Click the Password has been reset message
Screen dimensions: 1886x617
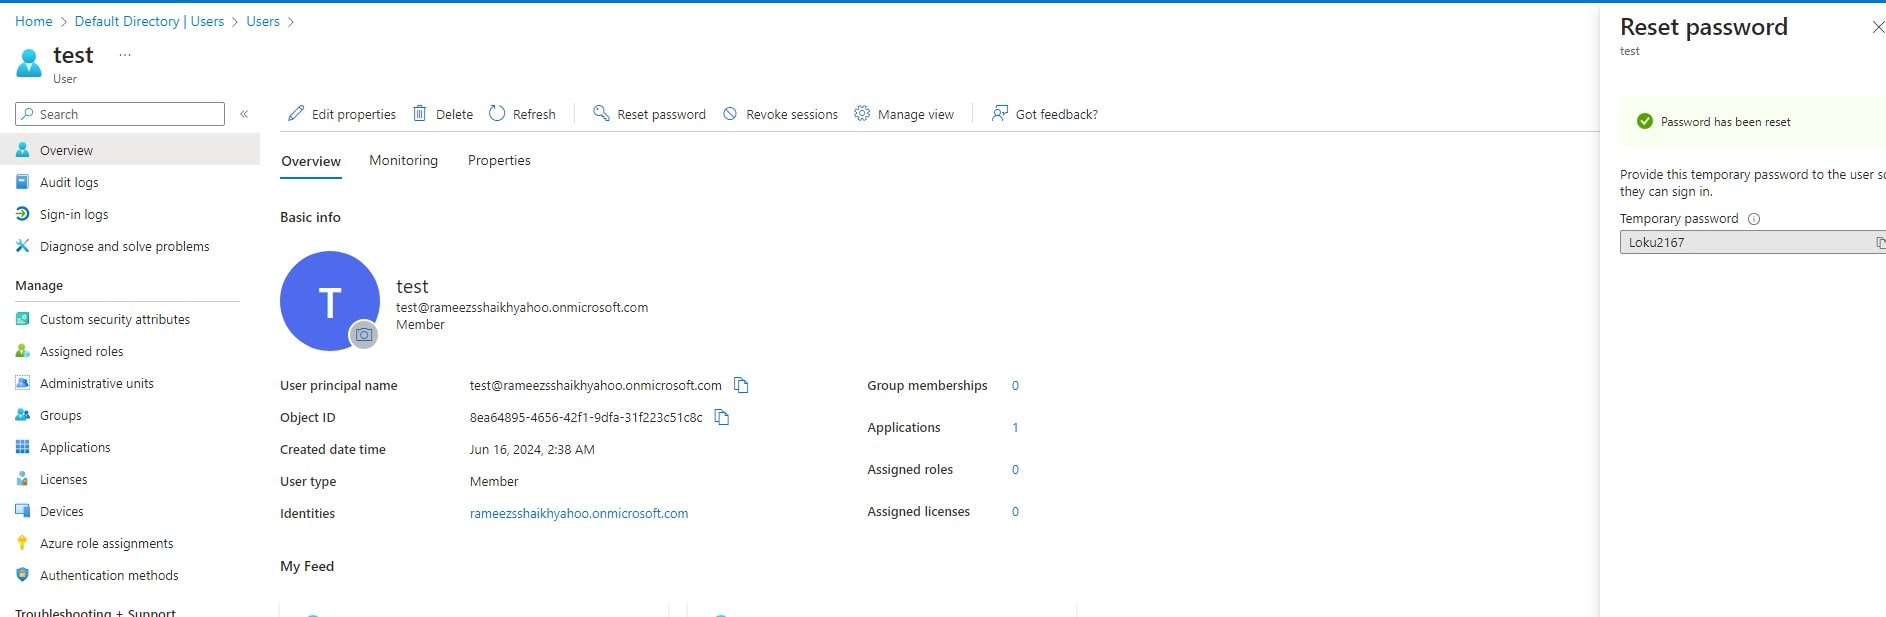(x=1725, y=122)
